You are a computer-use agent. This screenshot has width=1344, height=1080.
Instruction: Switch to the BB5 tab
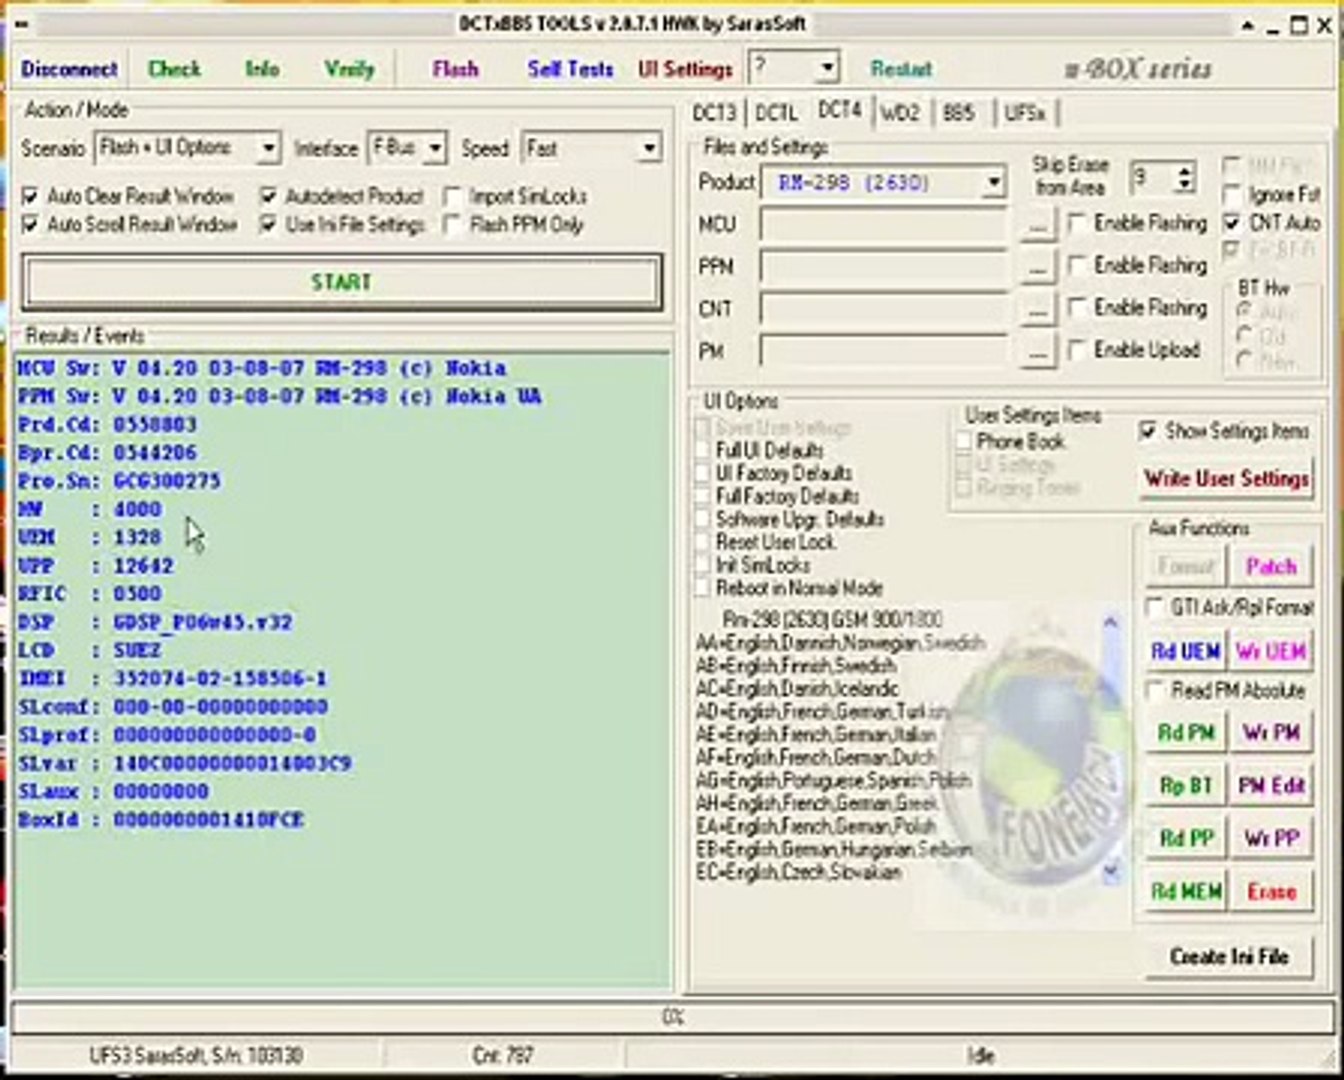(x=957, y=113)
